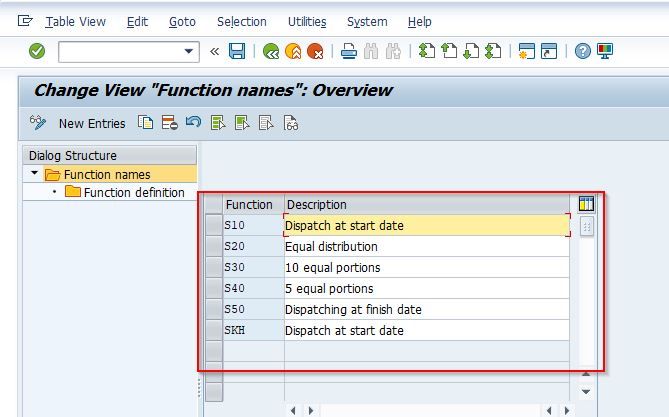Image resolution: width=669 pixels, height=417 pixels.
Task: Click the red Cancel icon
Action: (315, 52)
